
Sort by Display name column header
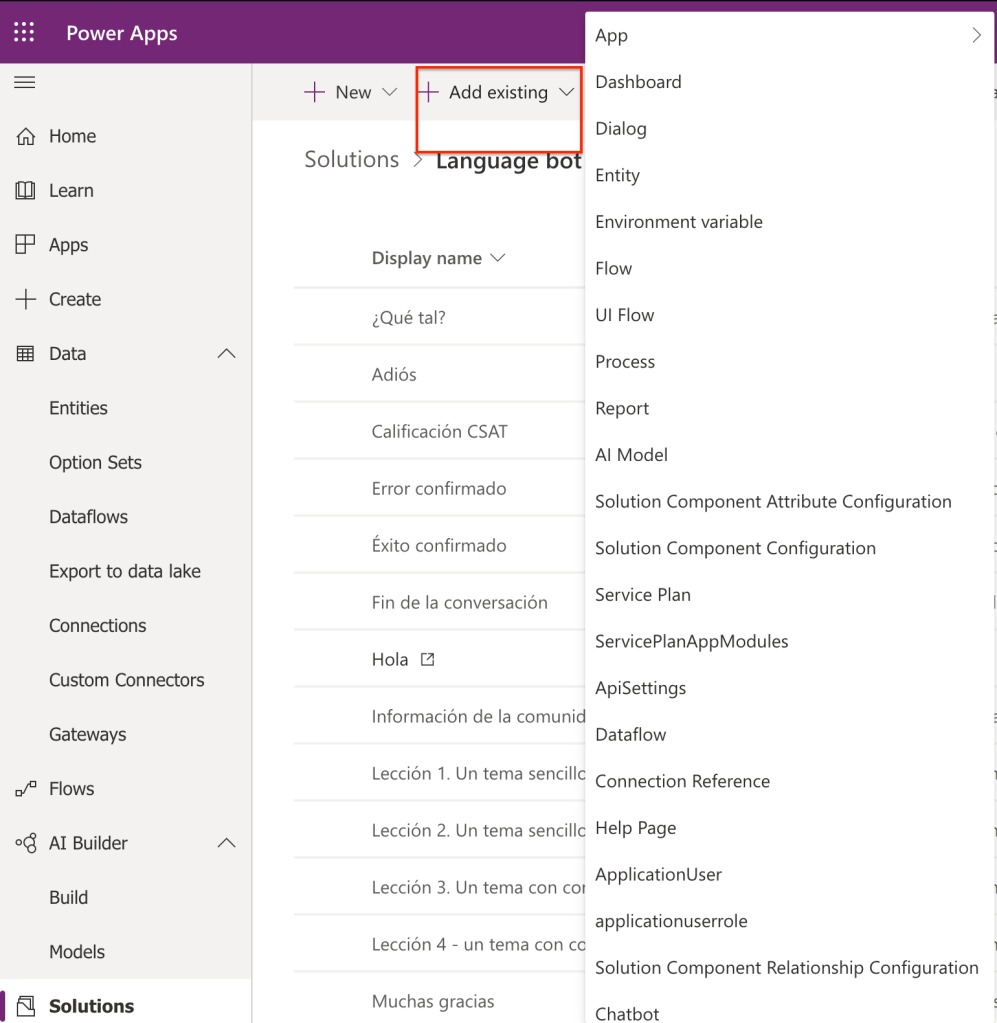coord(438,258)
